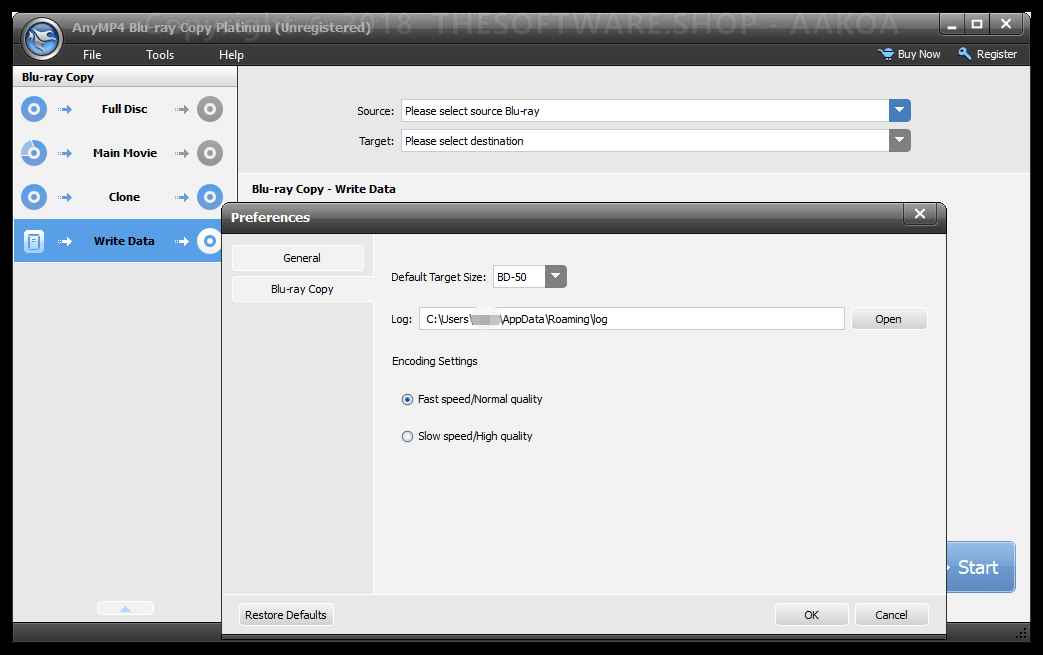Click the Clone source disc icon
Image resolution: width=1043 pixels, height=655 pixels.
[34, 197]
